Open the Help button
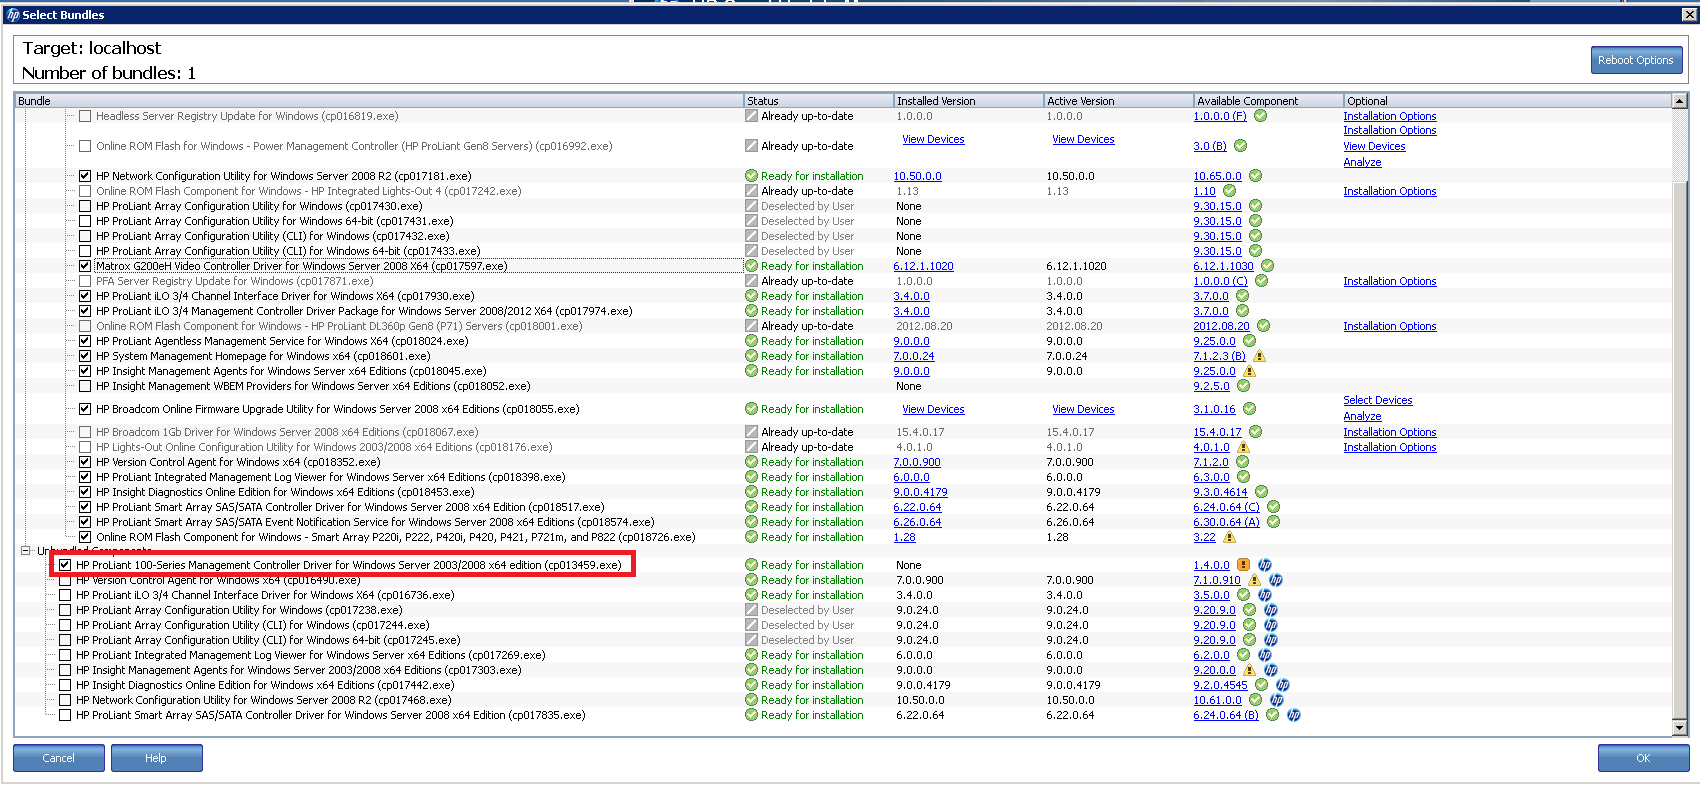 point(156,758)
